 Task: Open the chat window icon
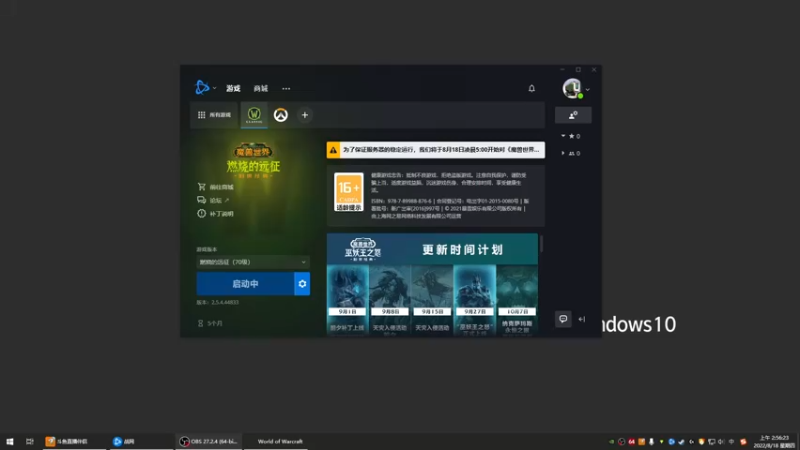pos(563,319)
